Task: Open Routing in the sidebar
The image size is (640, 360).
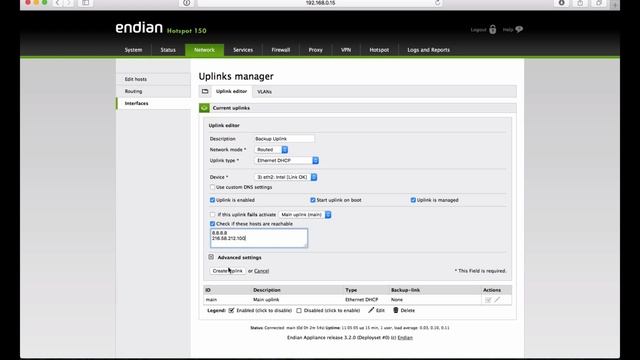Action: tap(153, 91)
